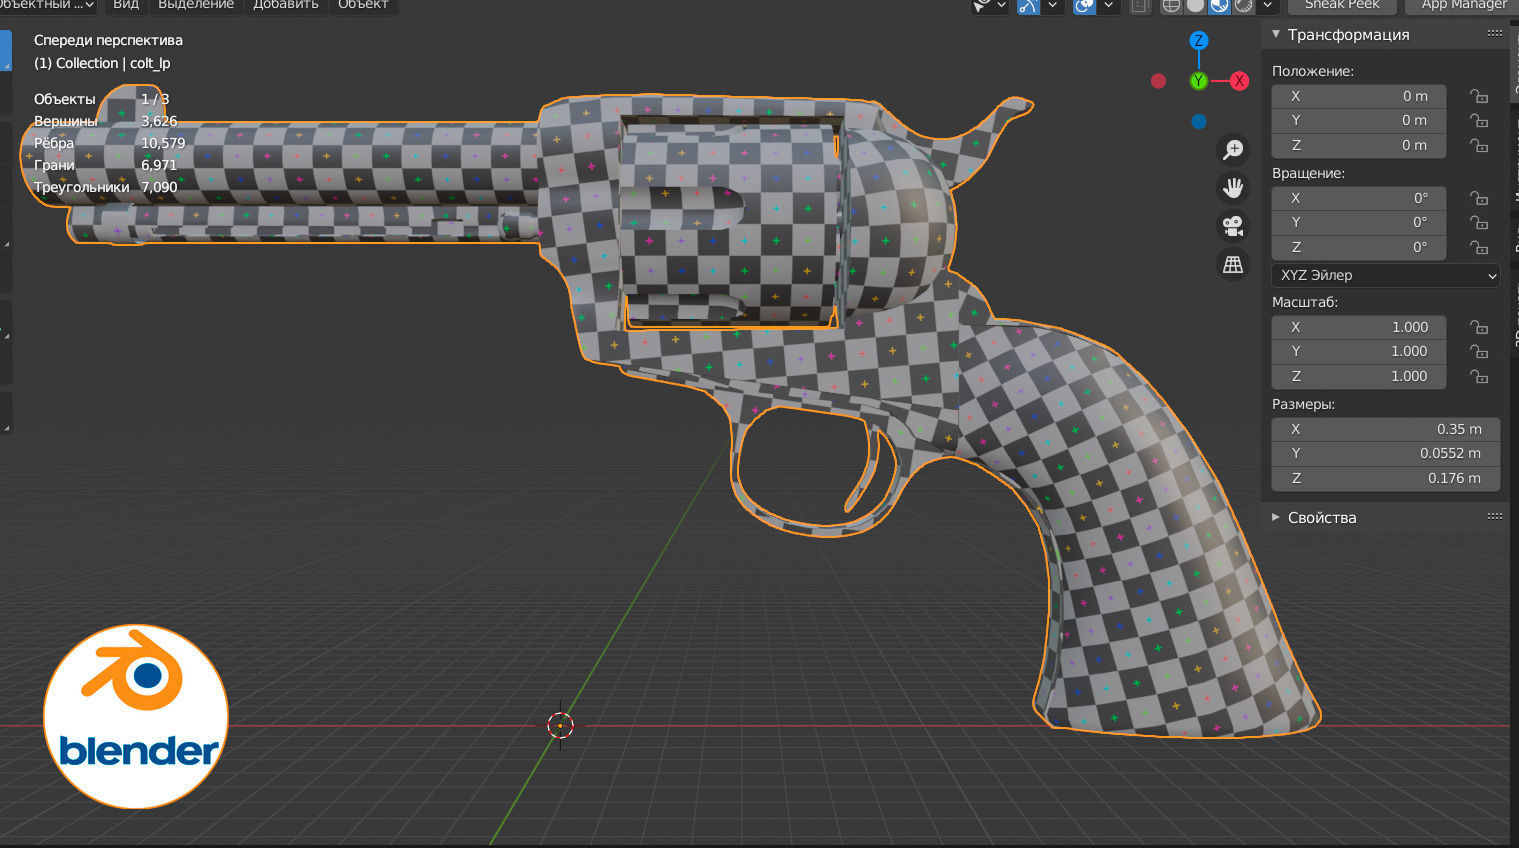The image size is (1519, 848).
Task: Toggle X-ray mode icon
Action: [1140, 5]
